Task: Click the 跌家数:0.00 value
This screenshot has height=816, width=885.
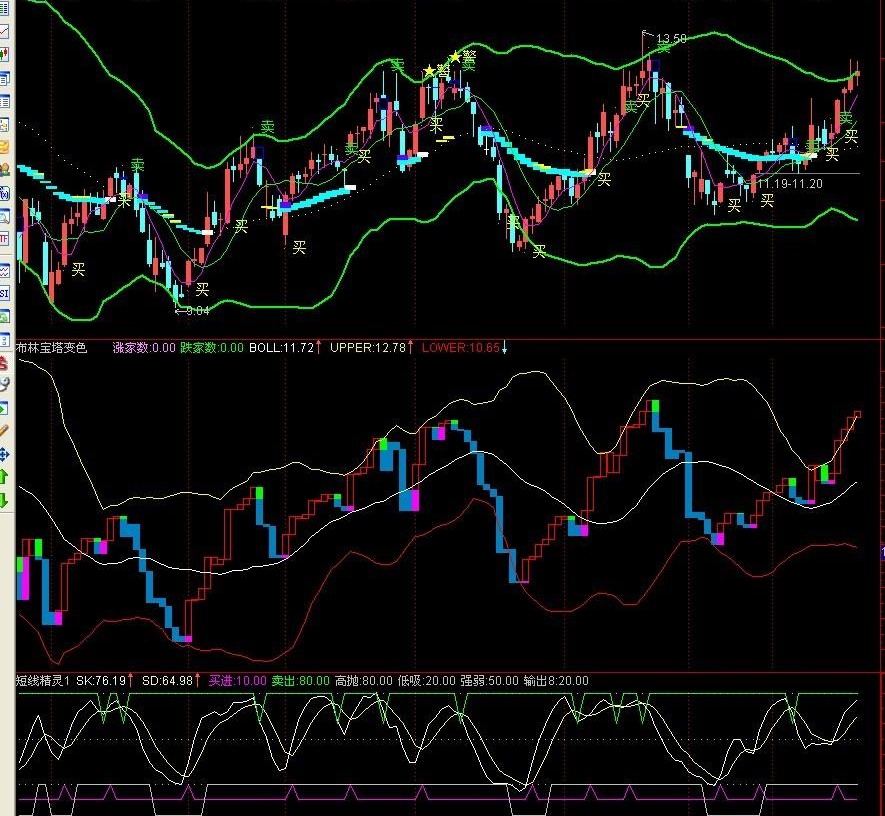Action: click(x=212, y=348)
